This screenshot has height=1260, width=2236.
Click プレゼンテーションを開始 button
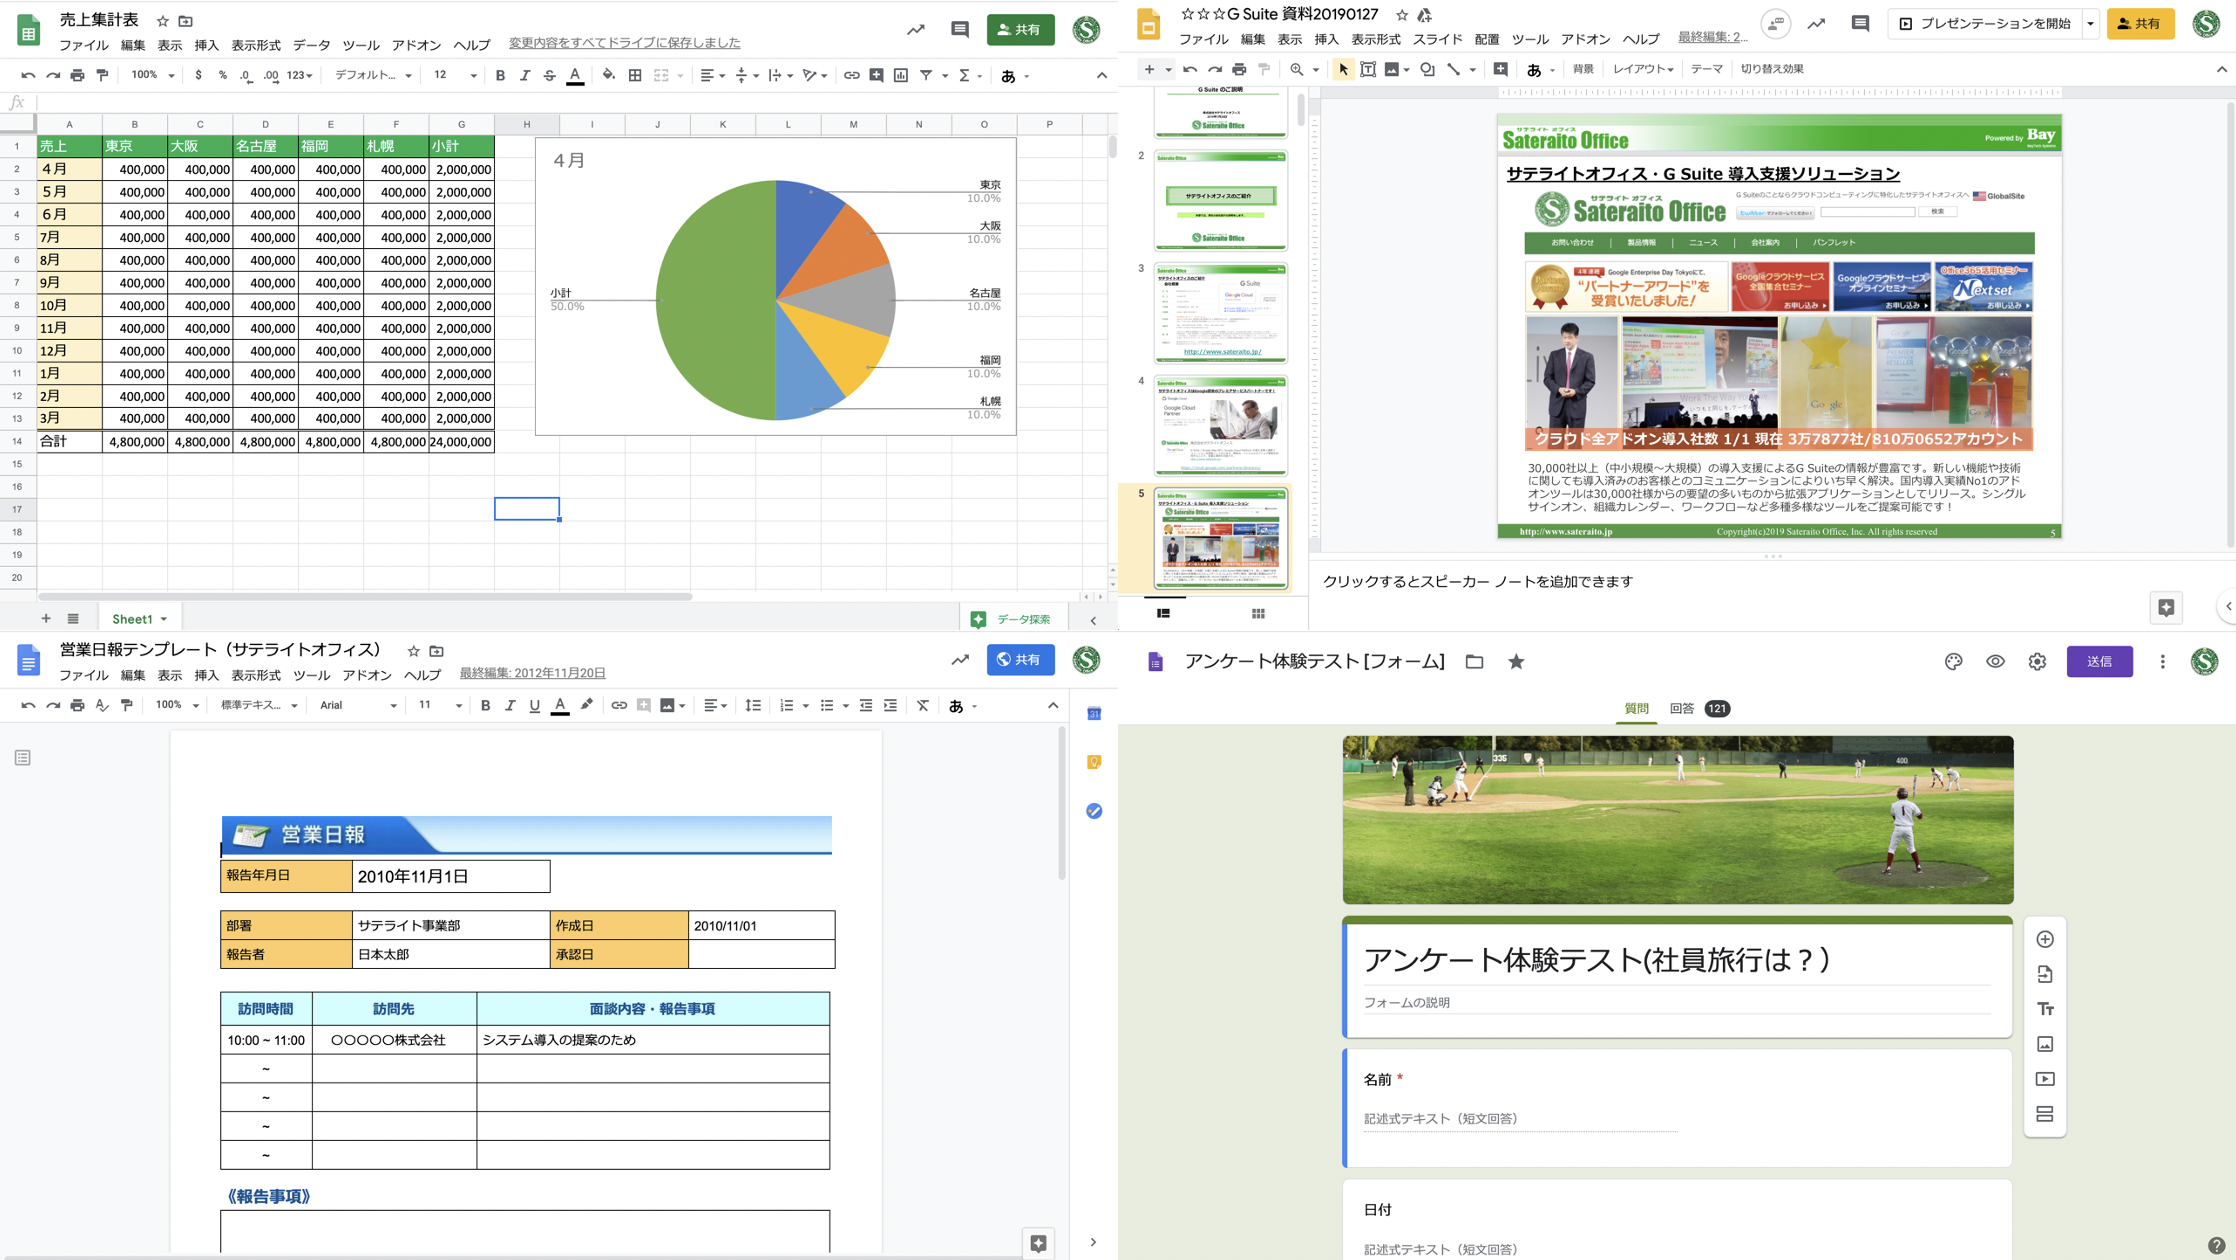click(x=1985, y=23)
